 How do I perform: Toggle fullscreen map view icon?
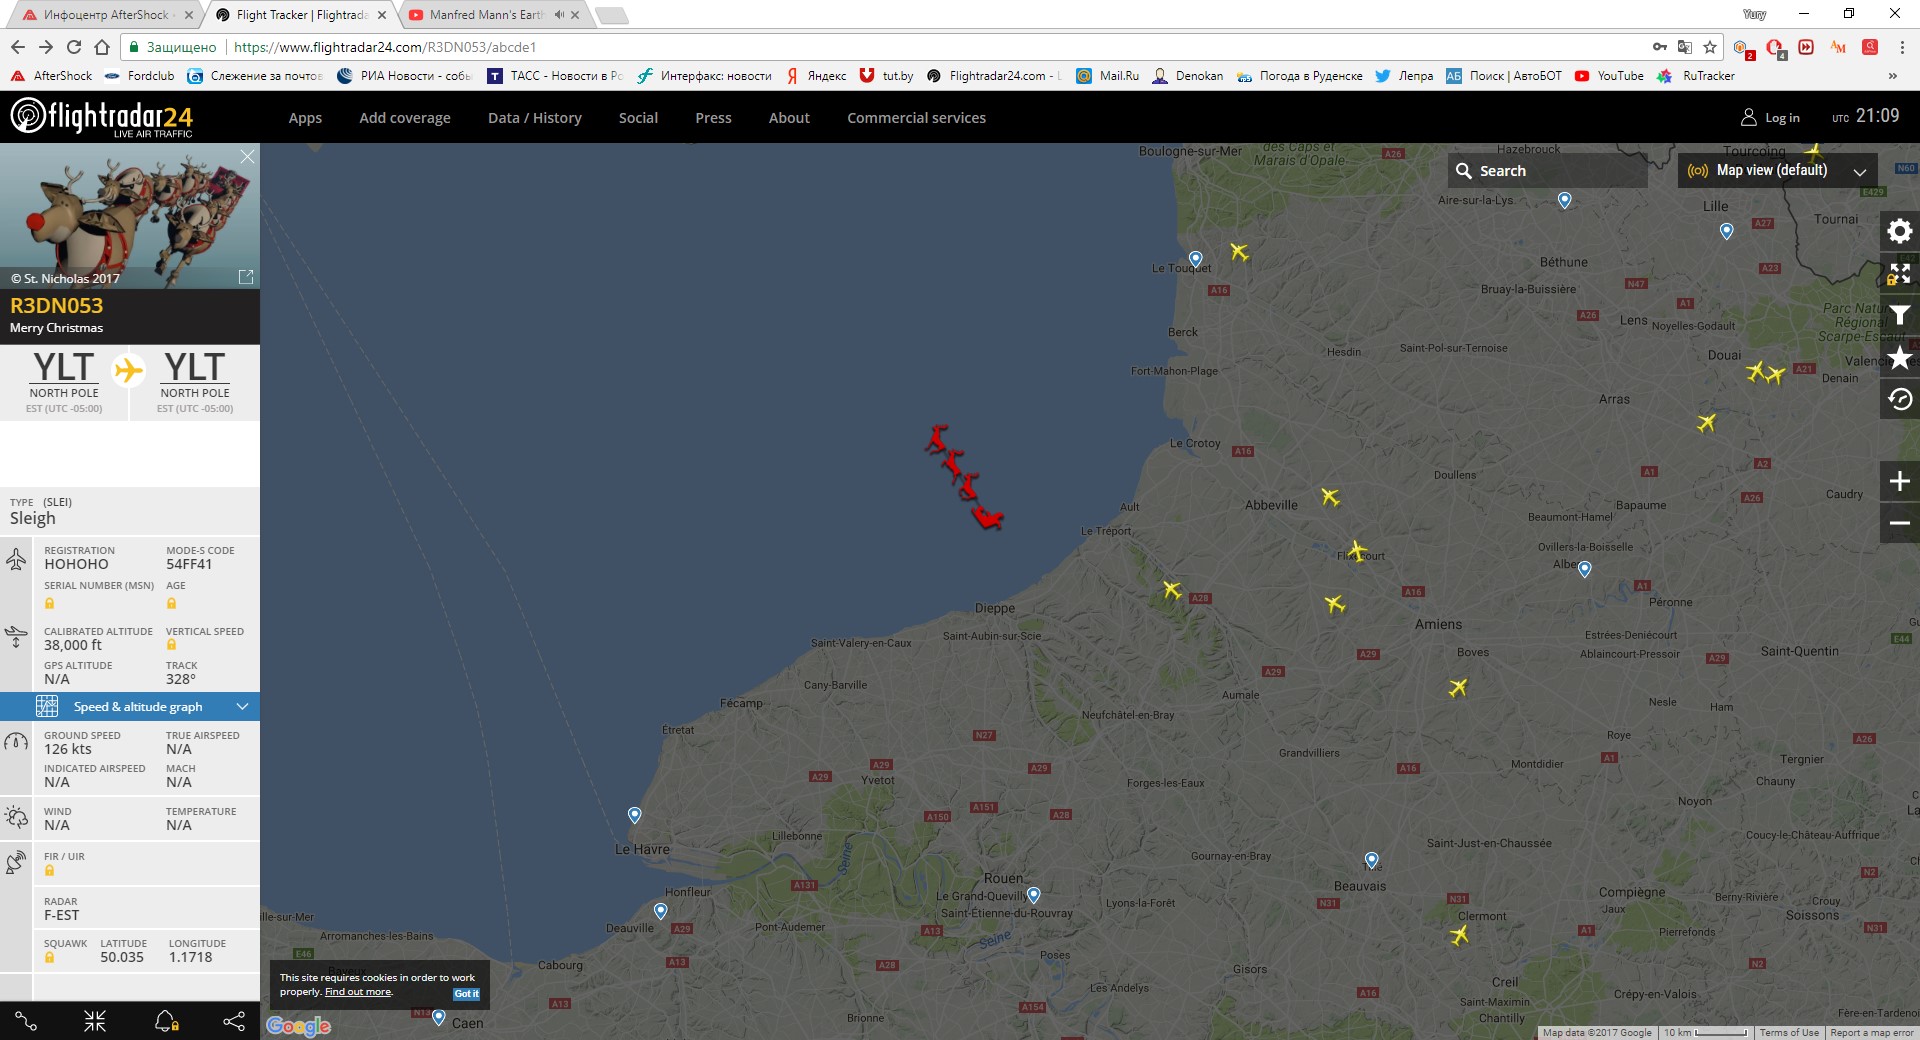1899,274
